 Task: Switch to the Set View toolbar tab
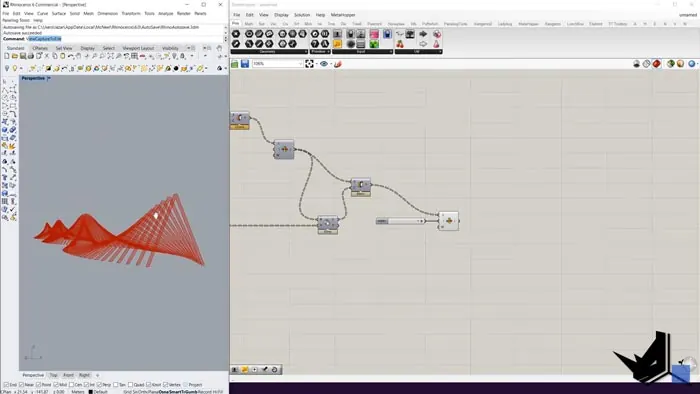(64, 48)
